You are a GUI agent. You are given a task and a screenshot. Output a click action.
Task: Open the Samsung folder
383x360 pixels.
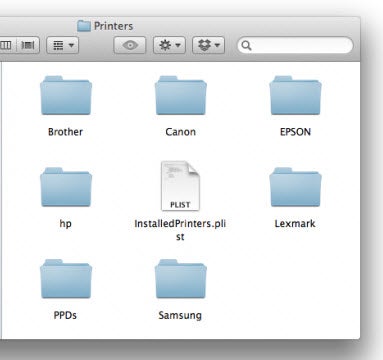(x=180, y=279)
